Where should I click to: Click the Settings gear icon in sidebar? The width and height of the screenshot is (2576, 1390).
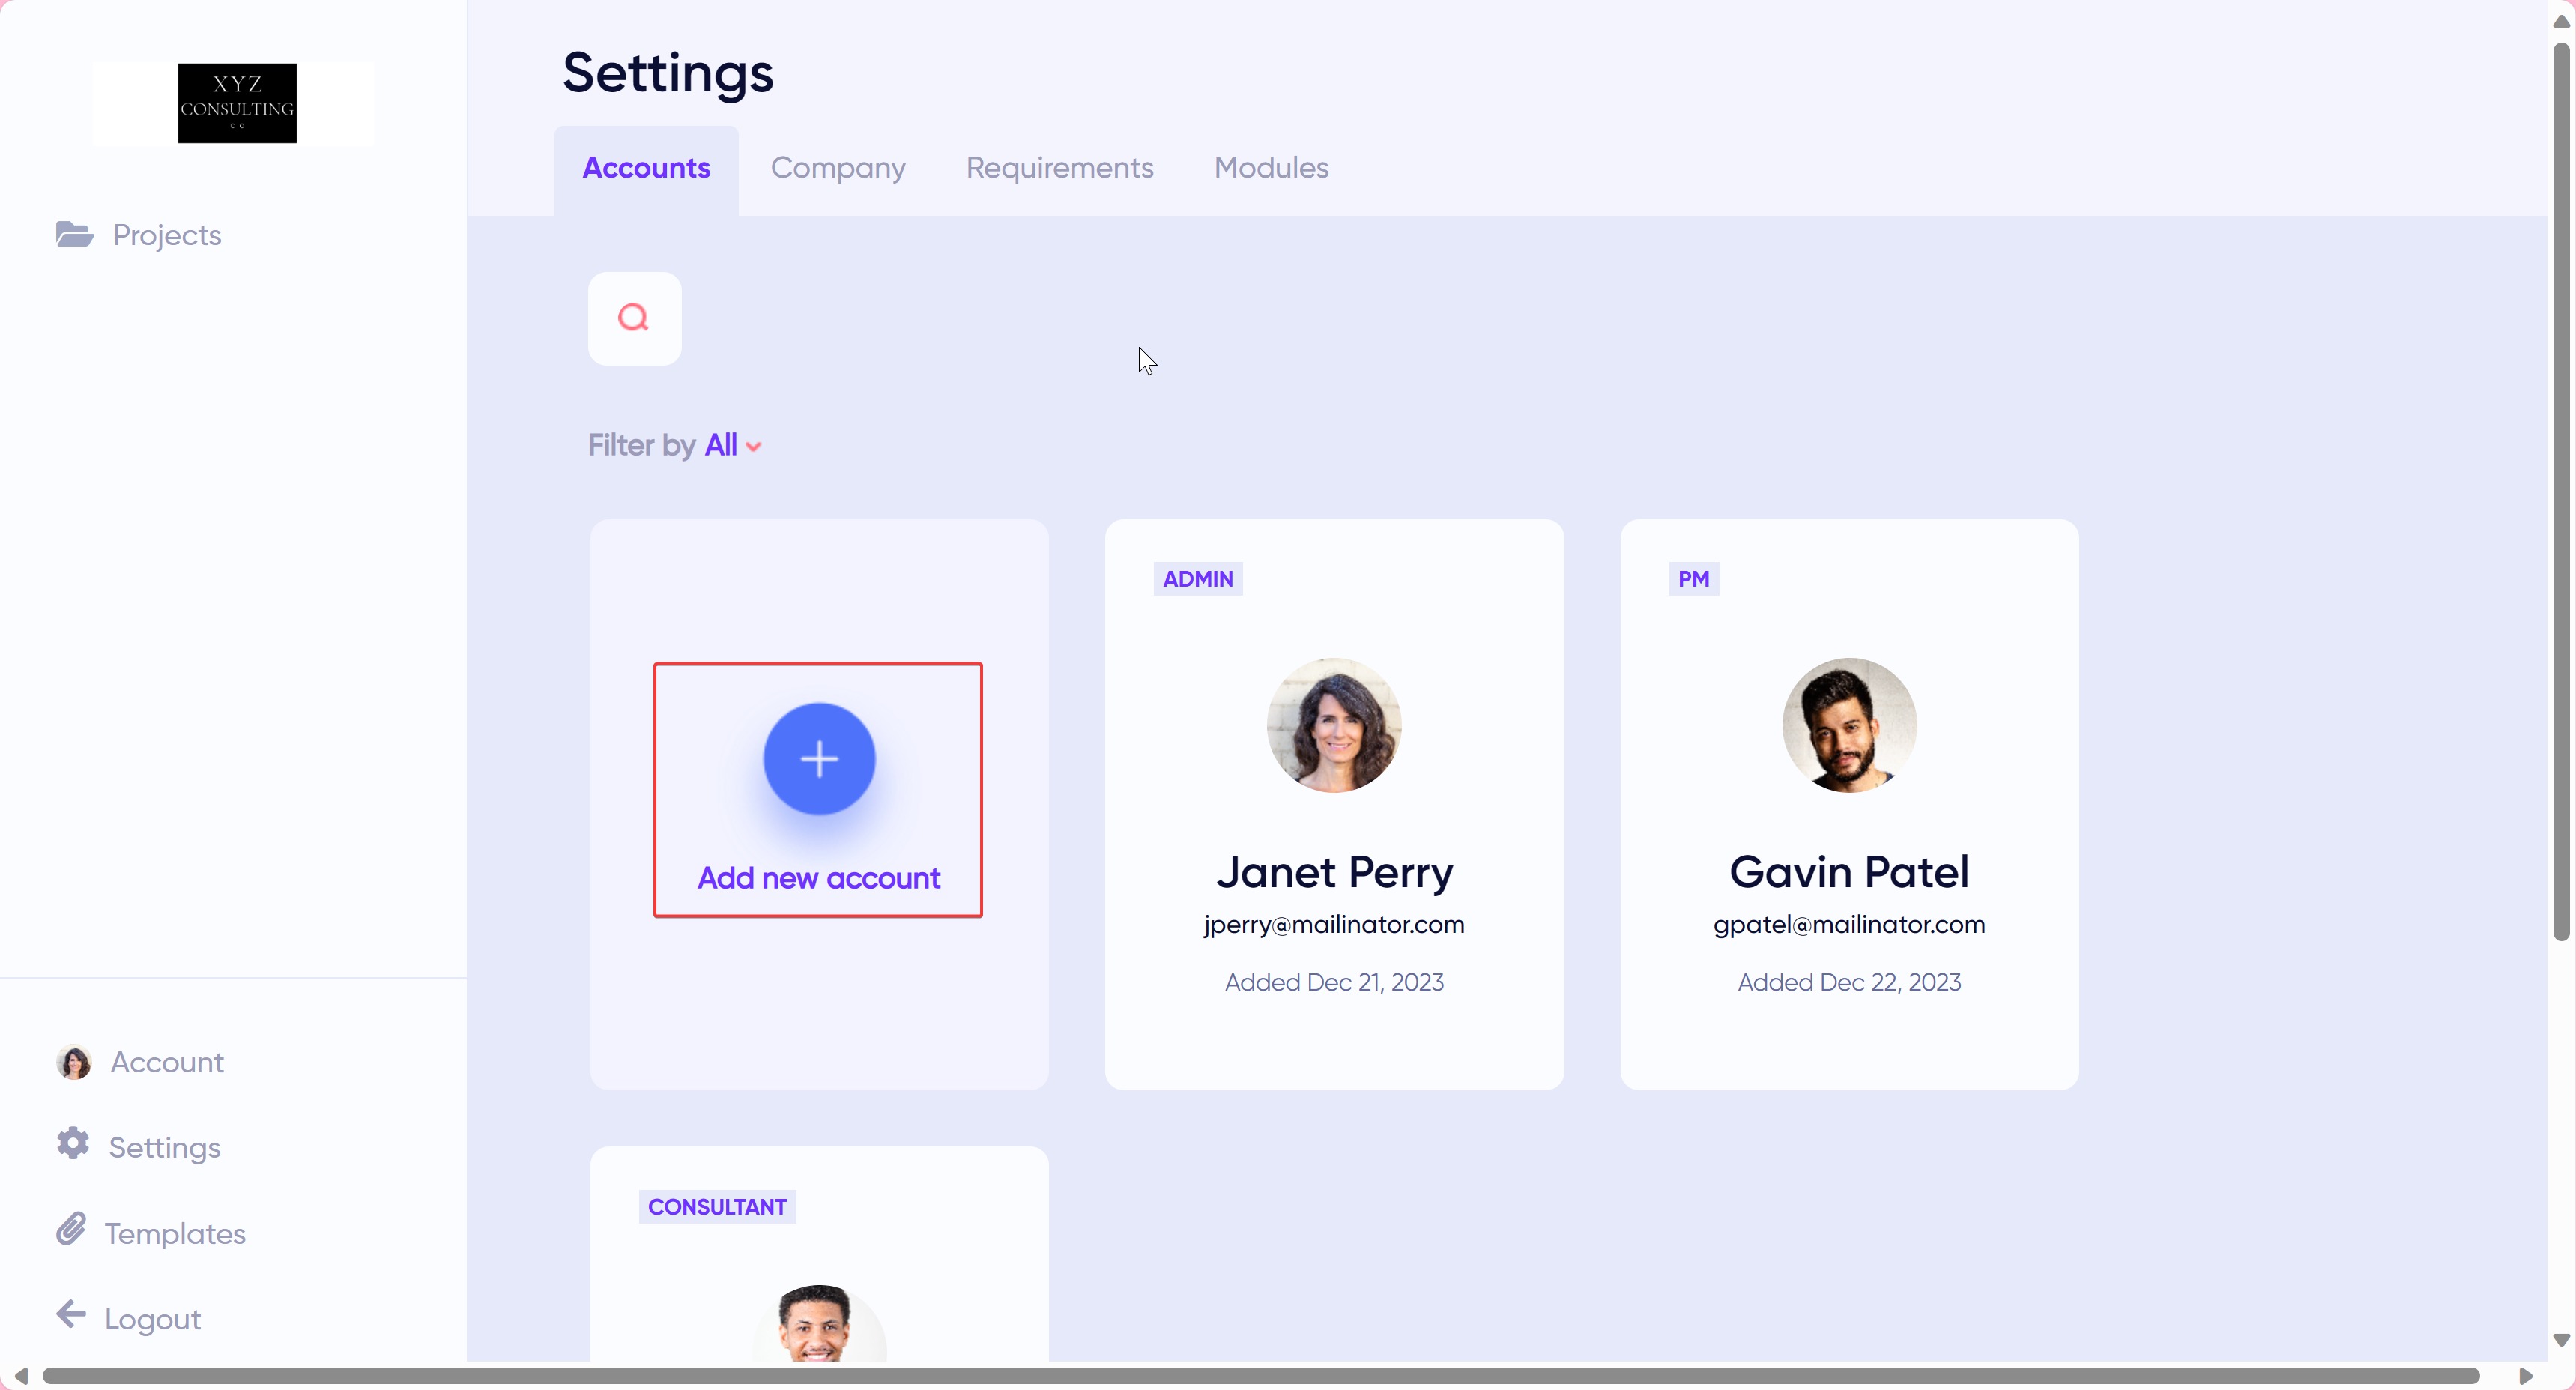pos(73,1143)
